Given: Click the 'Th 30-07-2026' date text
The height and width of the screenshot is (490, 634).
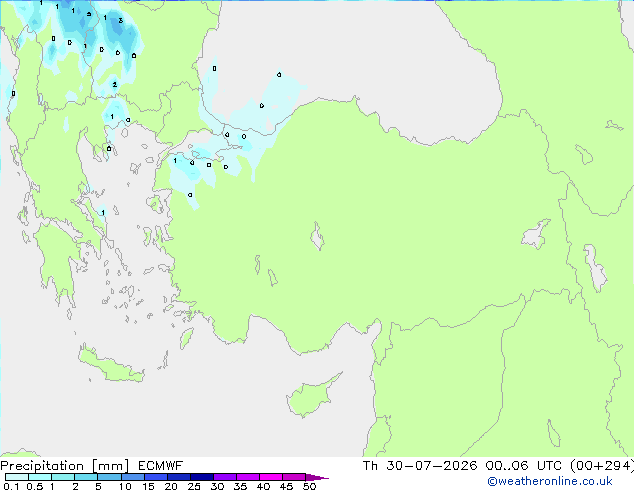Looking at the screenshot, I should pyautogui.click(x=420, y=466).
